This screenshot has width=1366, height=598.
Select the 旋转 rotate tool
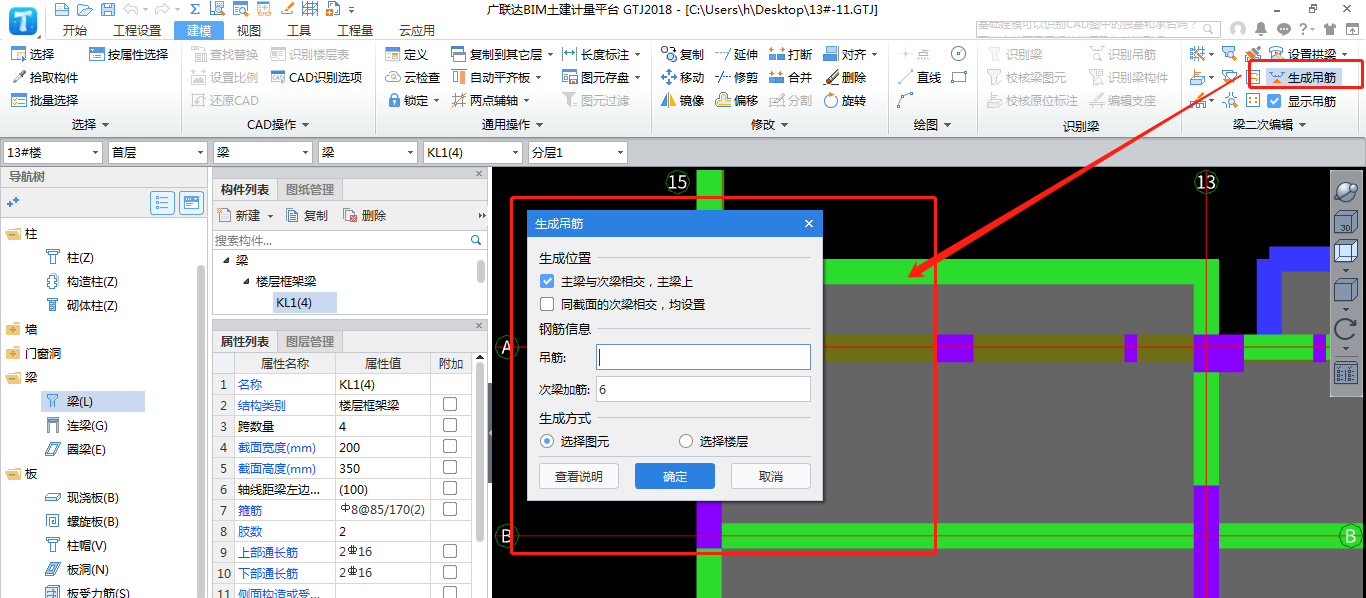tap(845, 100)
